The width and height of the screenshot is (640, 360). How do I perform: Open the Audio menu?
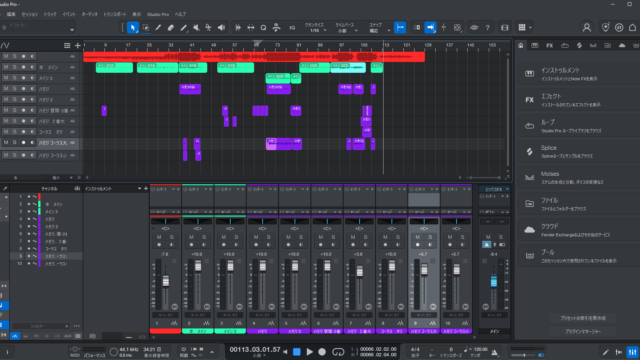[x=89, y=14]
